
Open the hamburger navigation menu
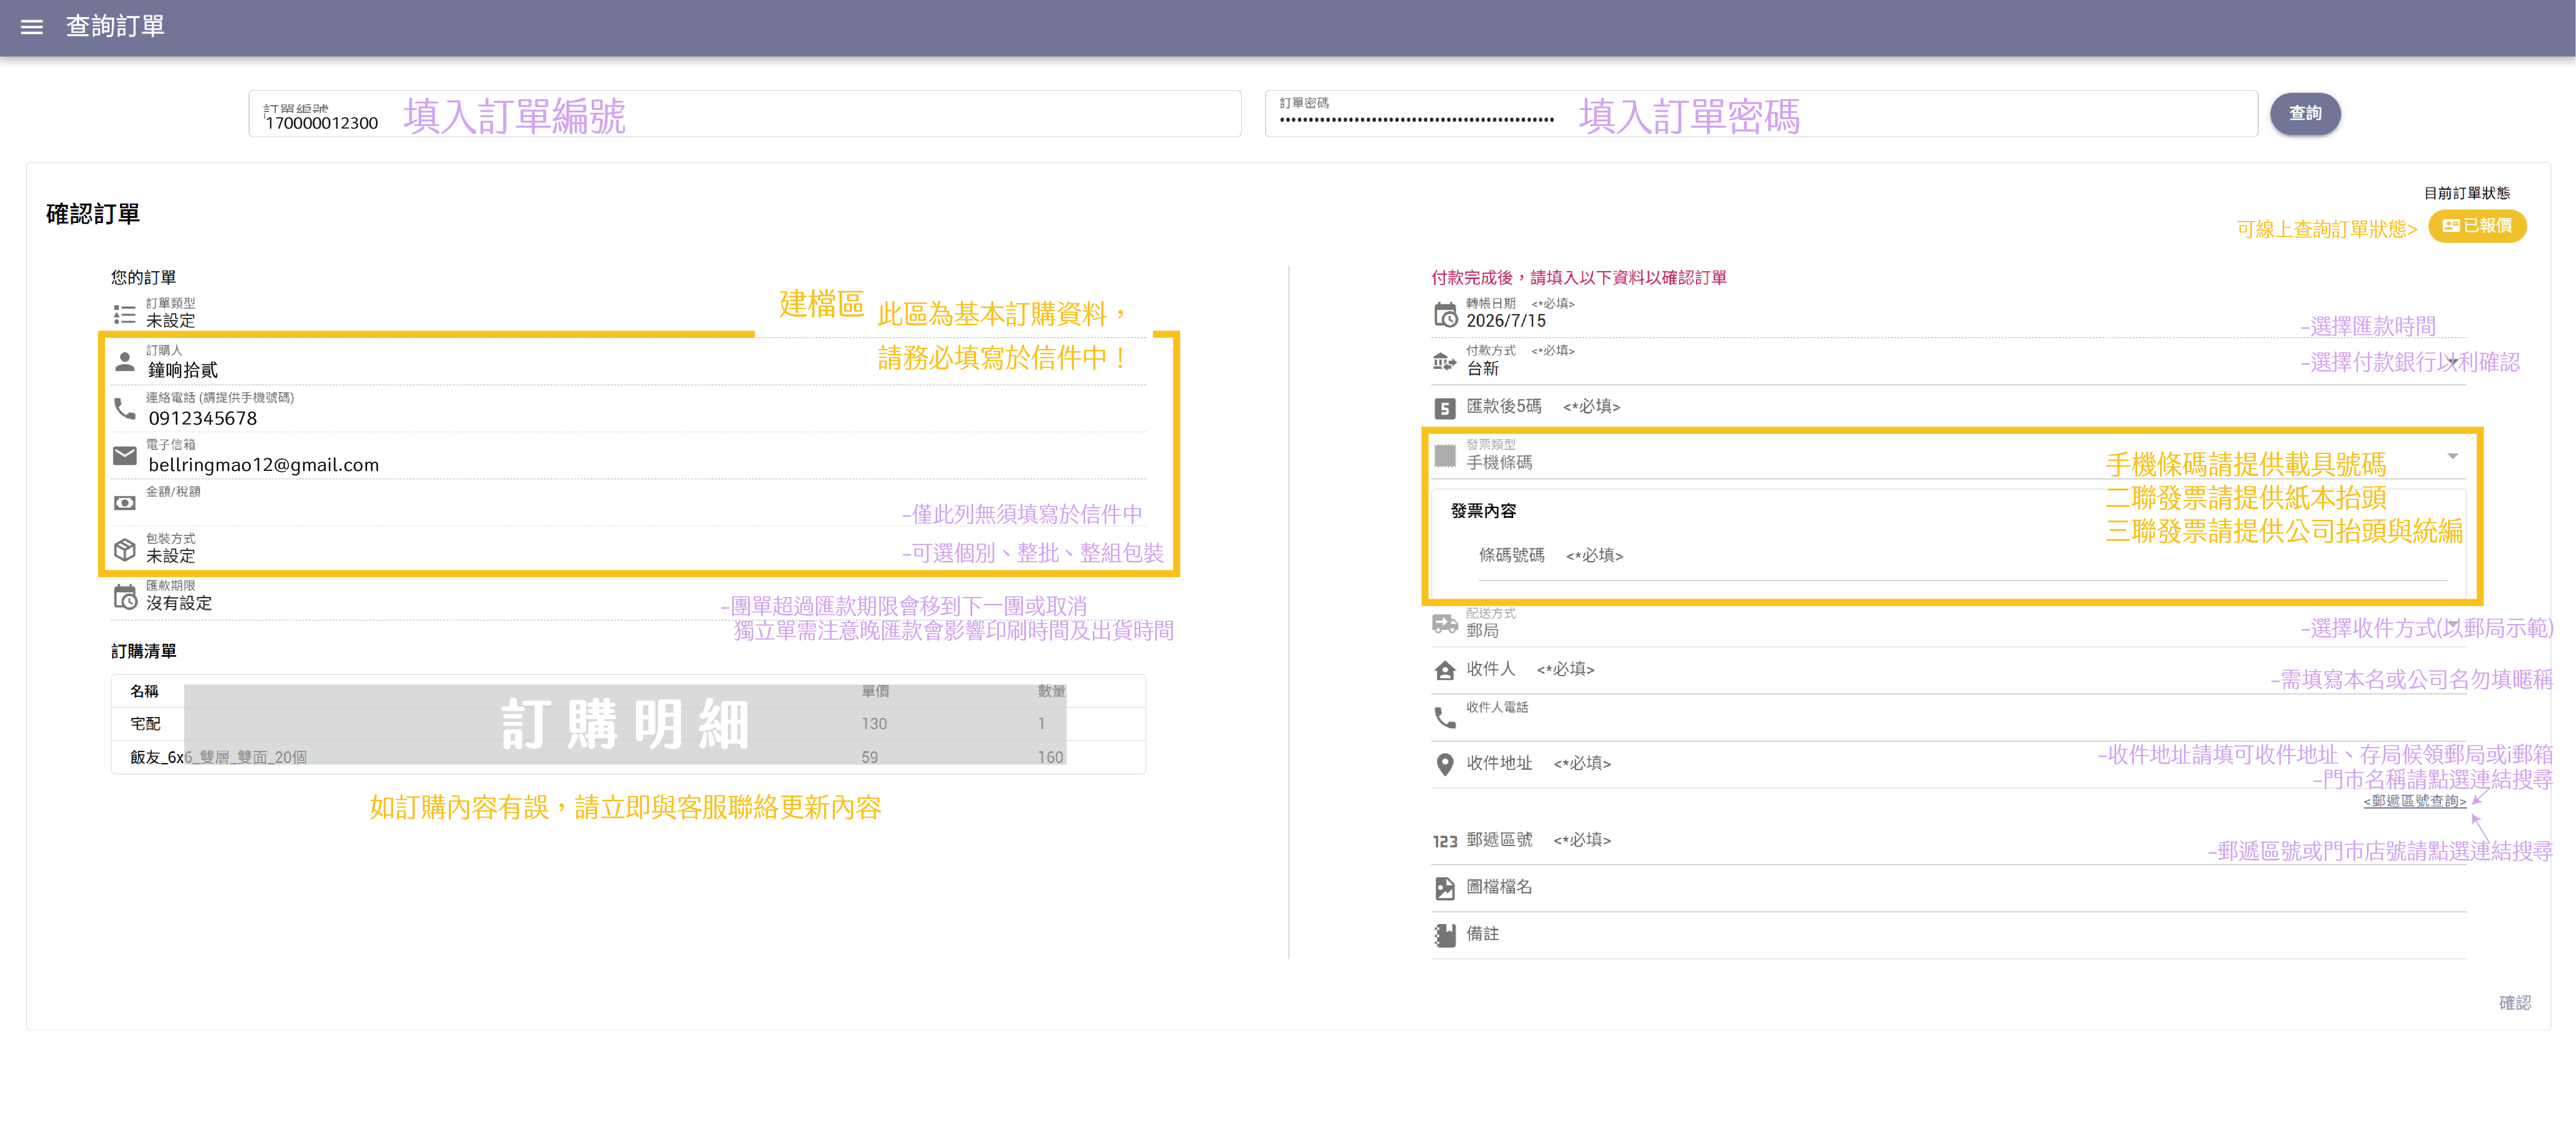(x=32, y=27)
